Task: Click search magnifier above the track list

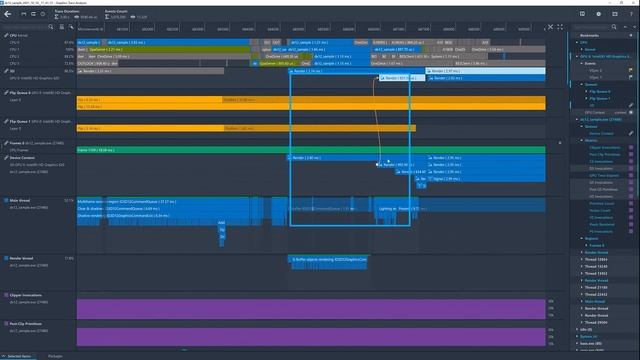Action: pyautogui.click(x=51, y=27)
